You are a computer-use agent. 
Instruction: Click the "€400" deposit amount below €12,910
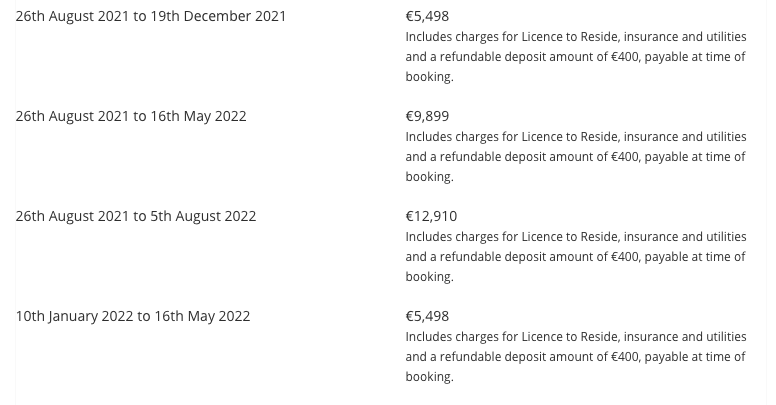(x=625, y=257)
